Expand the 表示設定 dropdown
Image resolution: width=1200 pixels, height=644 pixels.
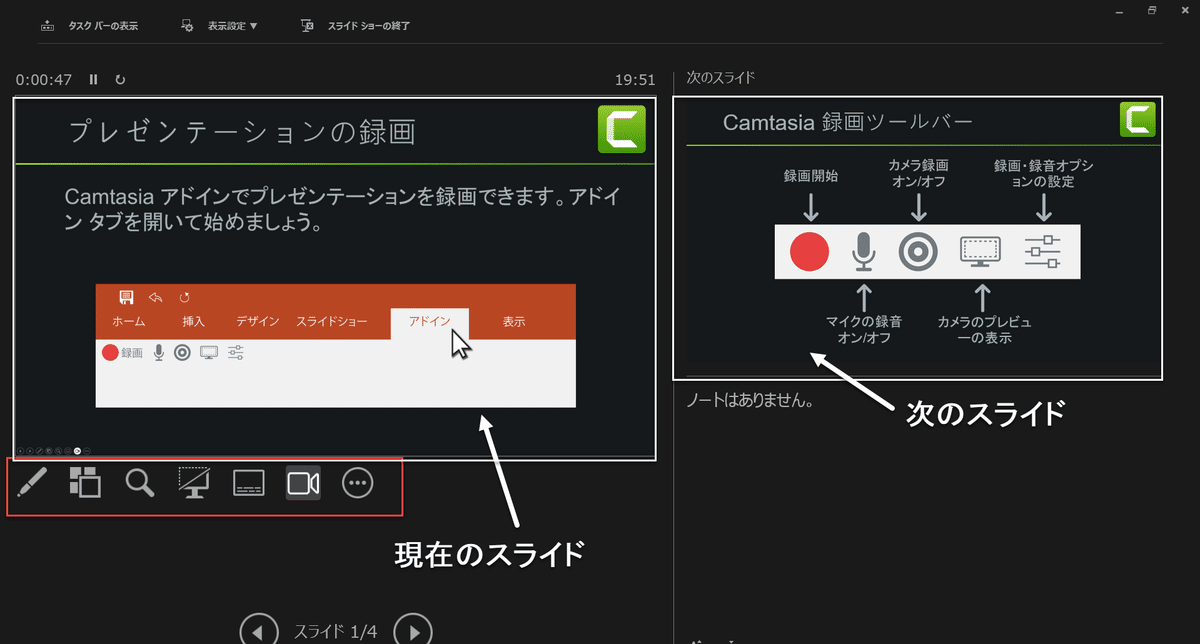(x=219, y=26)
